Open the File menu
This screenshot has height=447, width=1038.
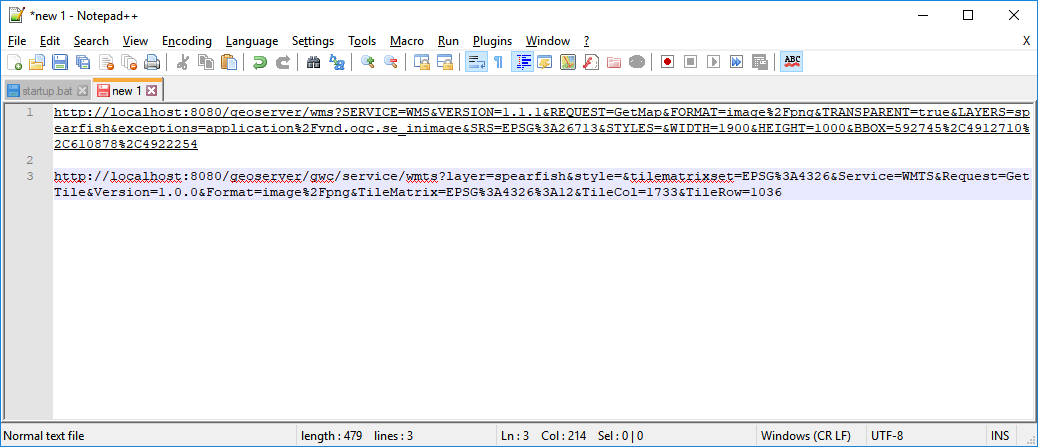click(x=17, y=41)
